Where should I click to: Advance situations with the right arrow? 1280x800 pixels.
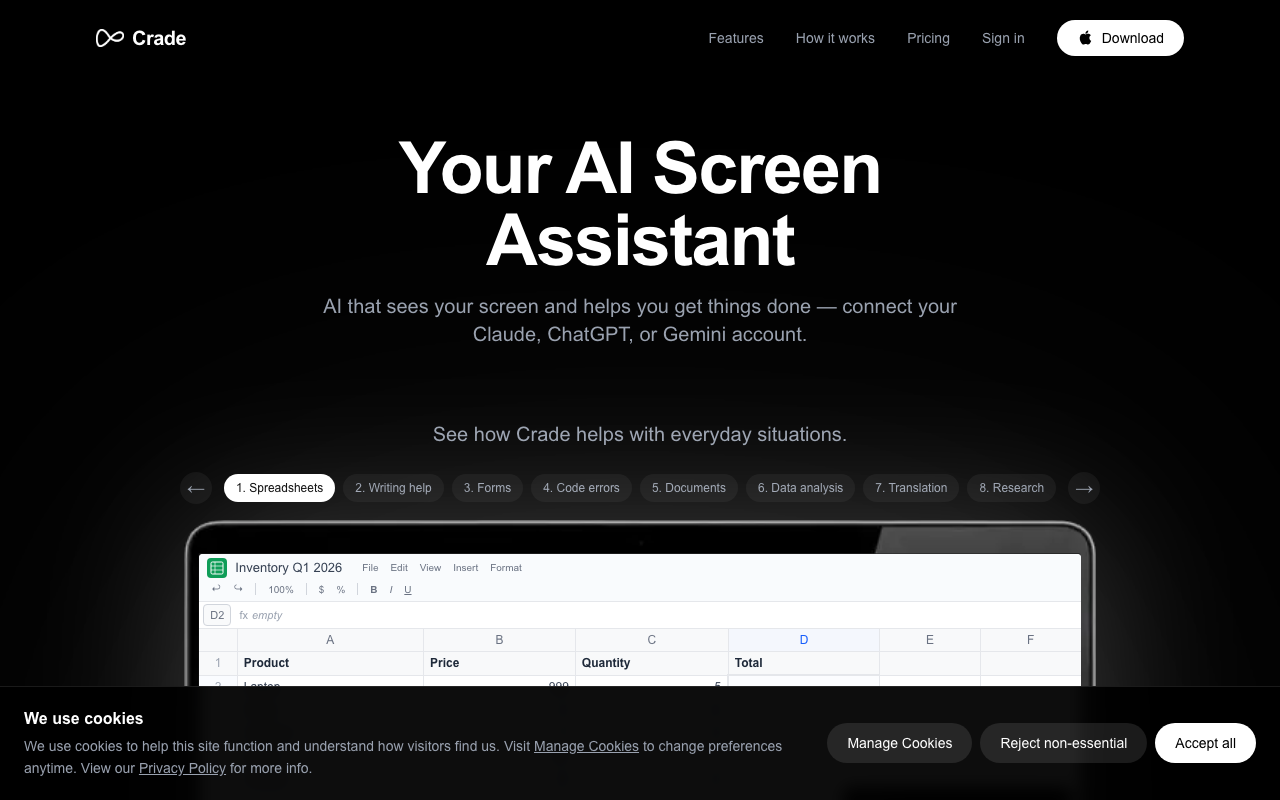tap(1084, 488)
